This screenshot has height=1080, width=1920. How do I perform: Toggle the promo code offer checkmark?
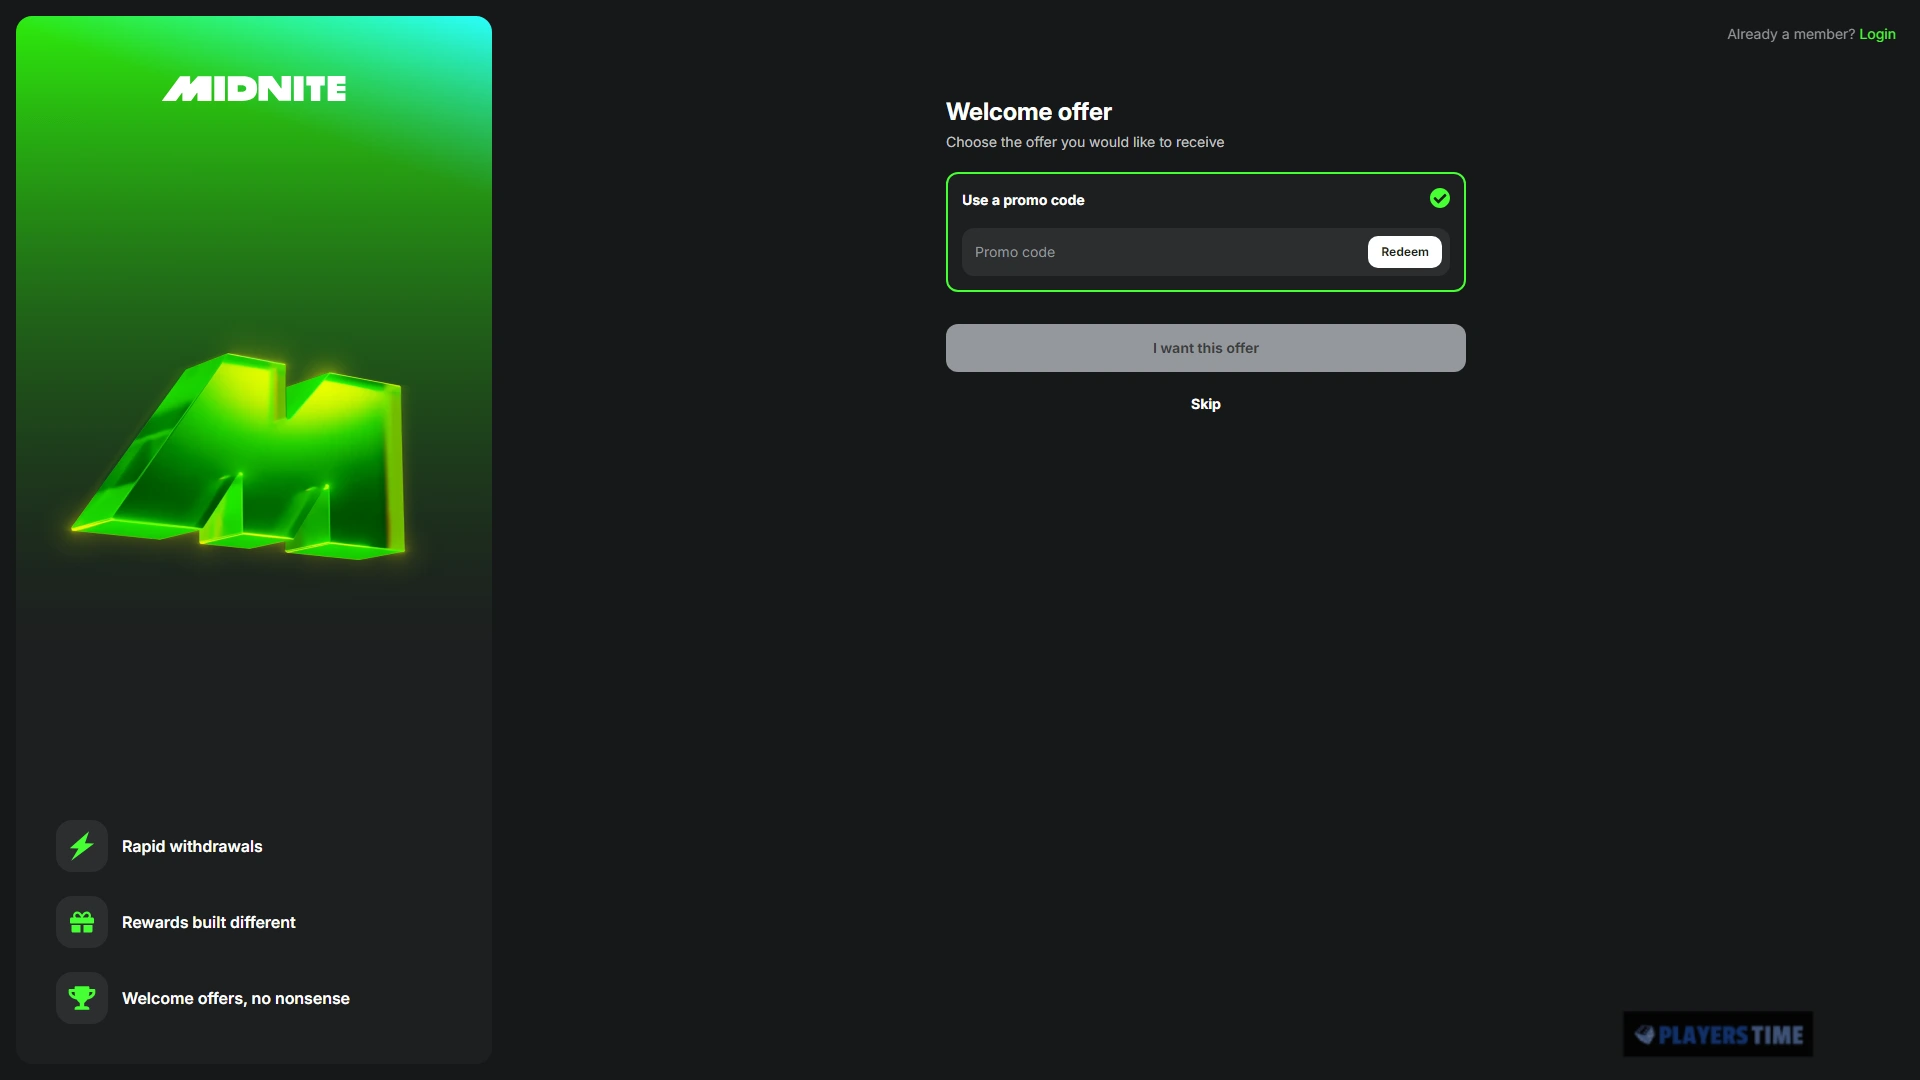pyautogui.click(x=1440, y=198)
